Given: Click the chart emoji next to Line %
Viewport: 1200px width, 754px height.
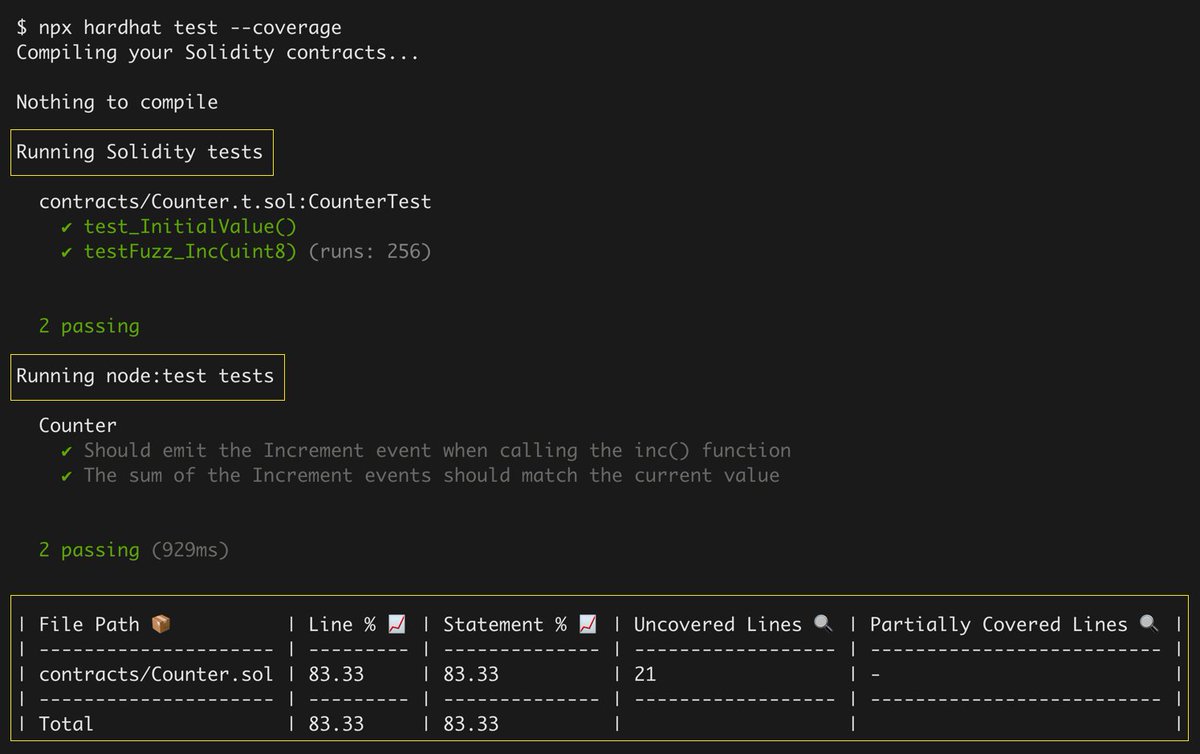Looking at the screenshot, I should tap(397, 624).
